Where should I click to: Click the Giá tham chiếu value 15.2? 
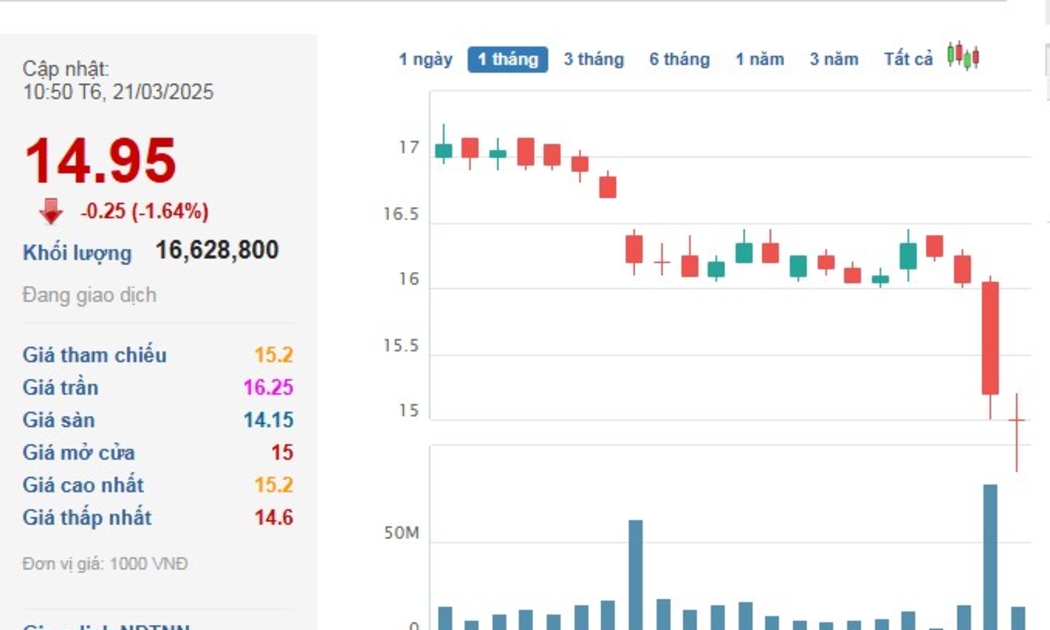click(x=273, y=355)
